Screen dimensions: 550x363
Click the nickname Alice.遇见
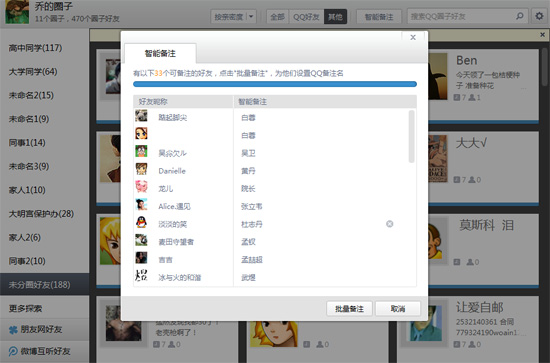(174, 206)
